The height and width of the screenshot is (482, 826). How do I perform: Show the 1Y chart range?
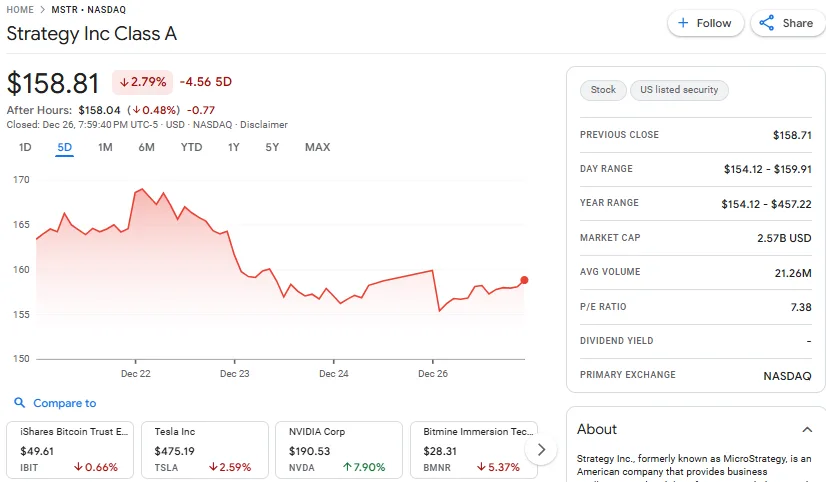(234, 147)
